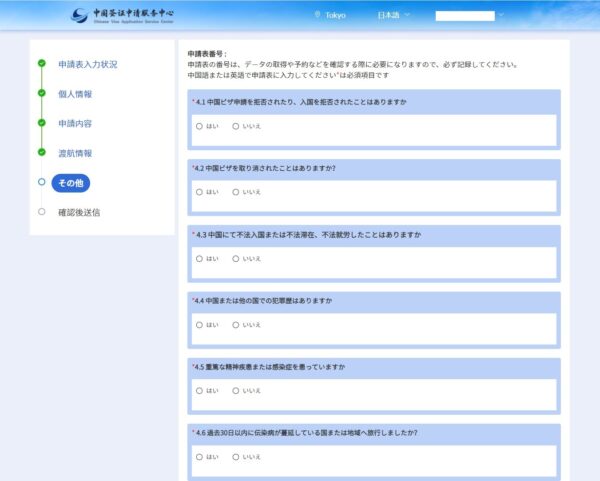Click green checkmark beside 申請表入力状況

click(x=41, y=64)
